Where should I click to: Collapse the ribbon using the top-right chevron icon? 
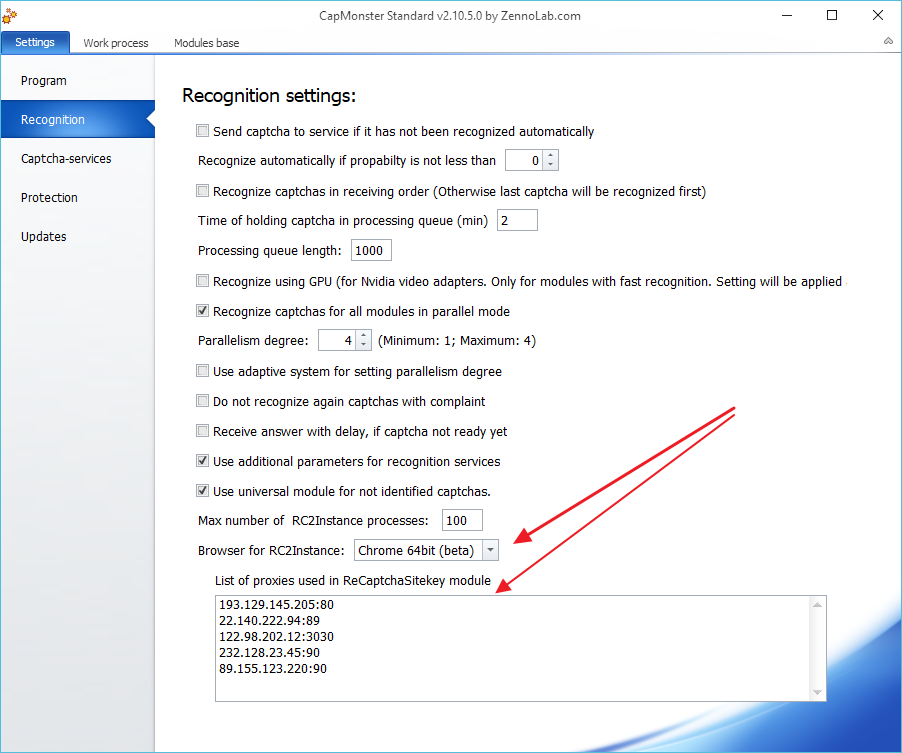point(888,41)
